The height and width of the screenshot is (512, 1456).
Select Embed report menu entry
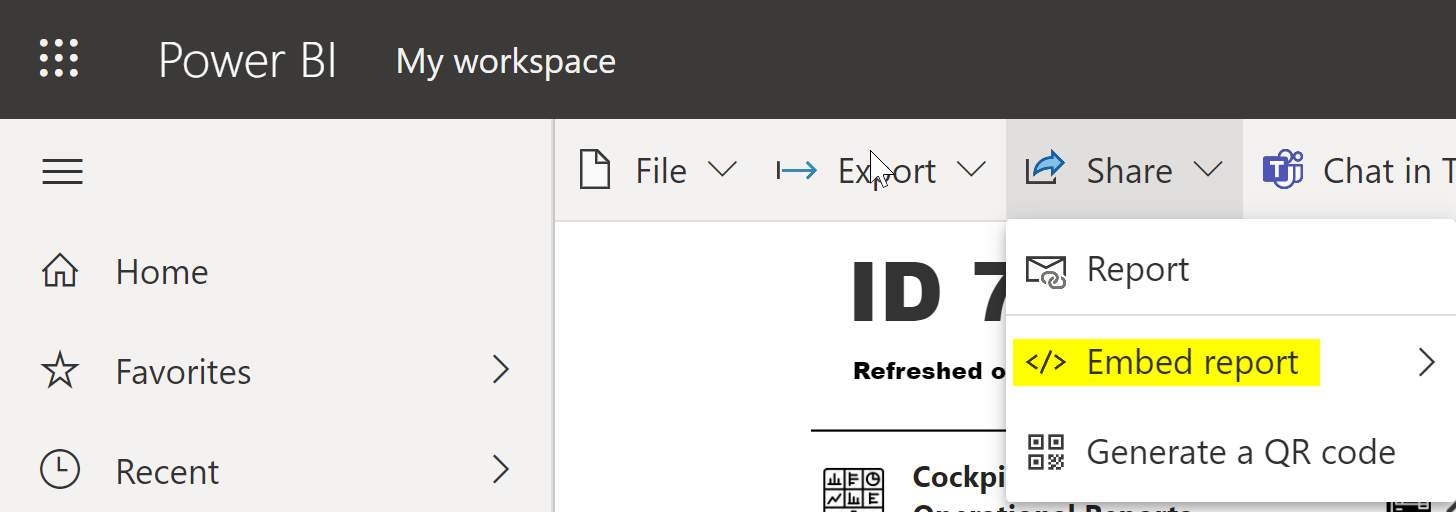[1231, 362]
